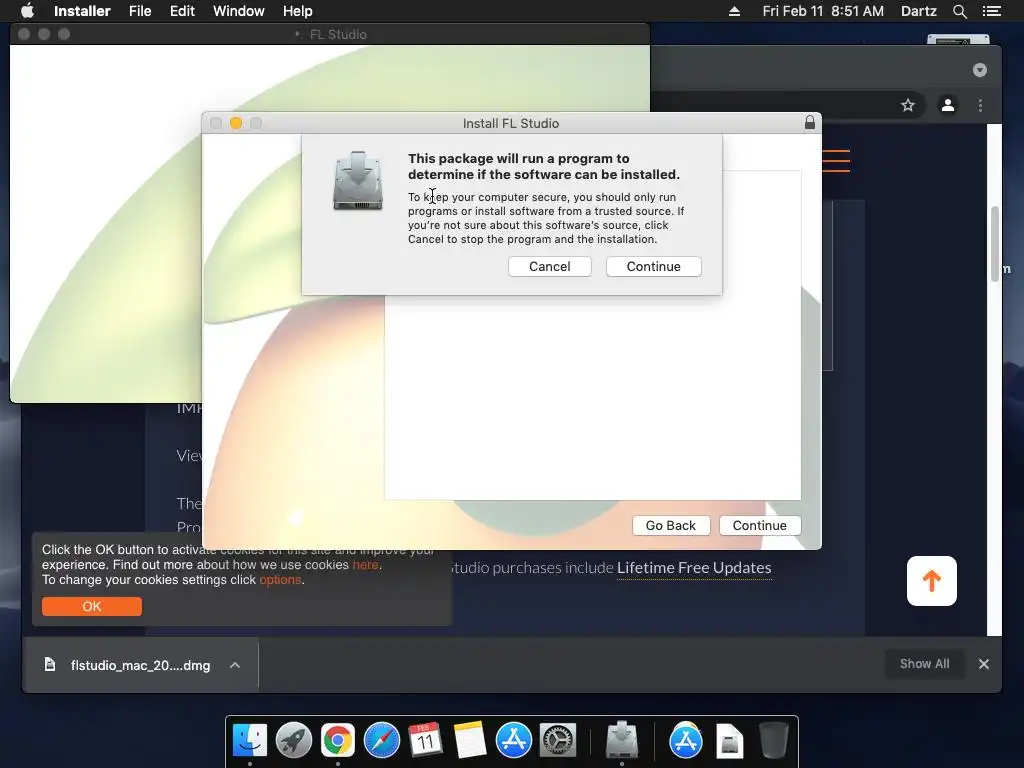Click the Dartz user name in menu bar
This screenshot has width=1024, height=768.
[918, 11]
